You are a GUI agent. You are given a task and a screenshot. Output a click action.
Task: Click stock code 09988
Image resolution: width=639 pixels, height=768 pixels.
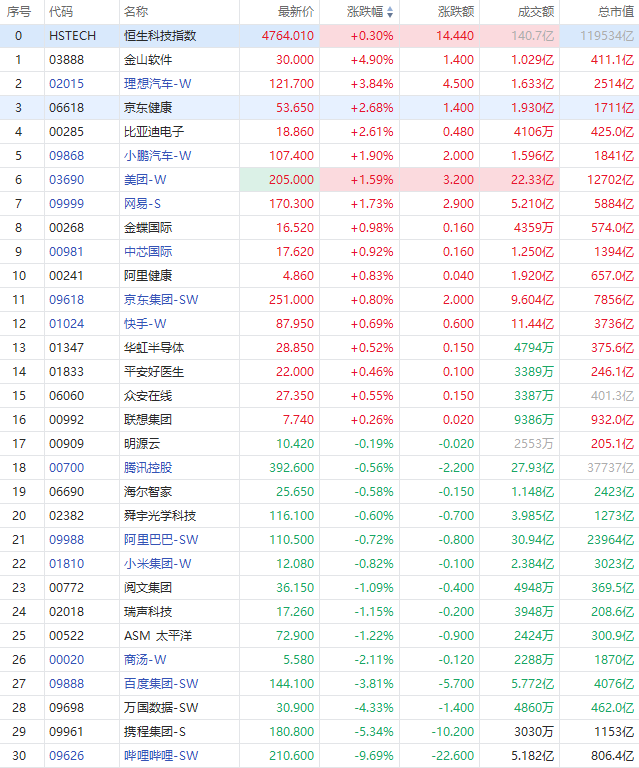(x=67, y=540)
